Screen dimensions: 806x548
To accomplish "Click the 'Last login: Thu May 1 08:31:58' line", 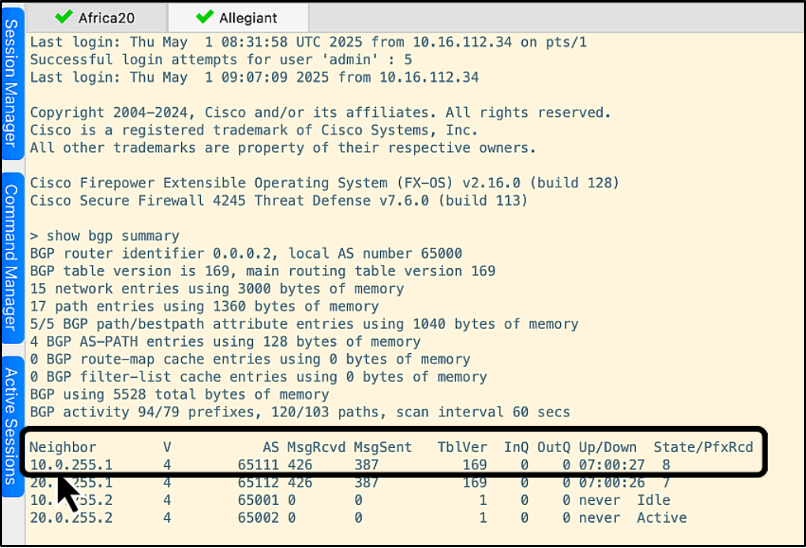I will click(x=308, y=42).
